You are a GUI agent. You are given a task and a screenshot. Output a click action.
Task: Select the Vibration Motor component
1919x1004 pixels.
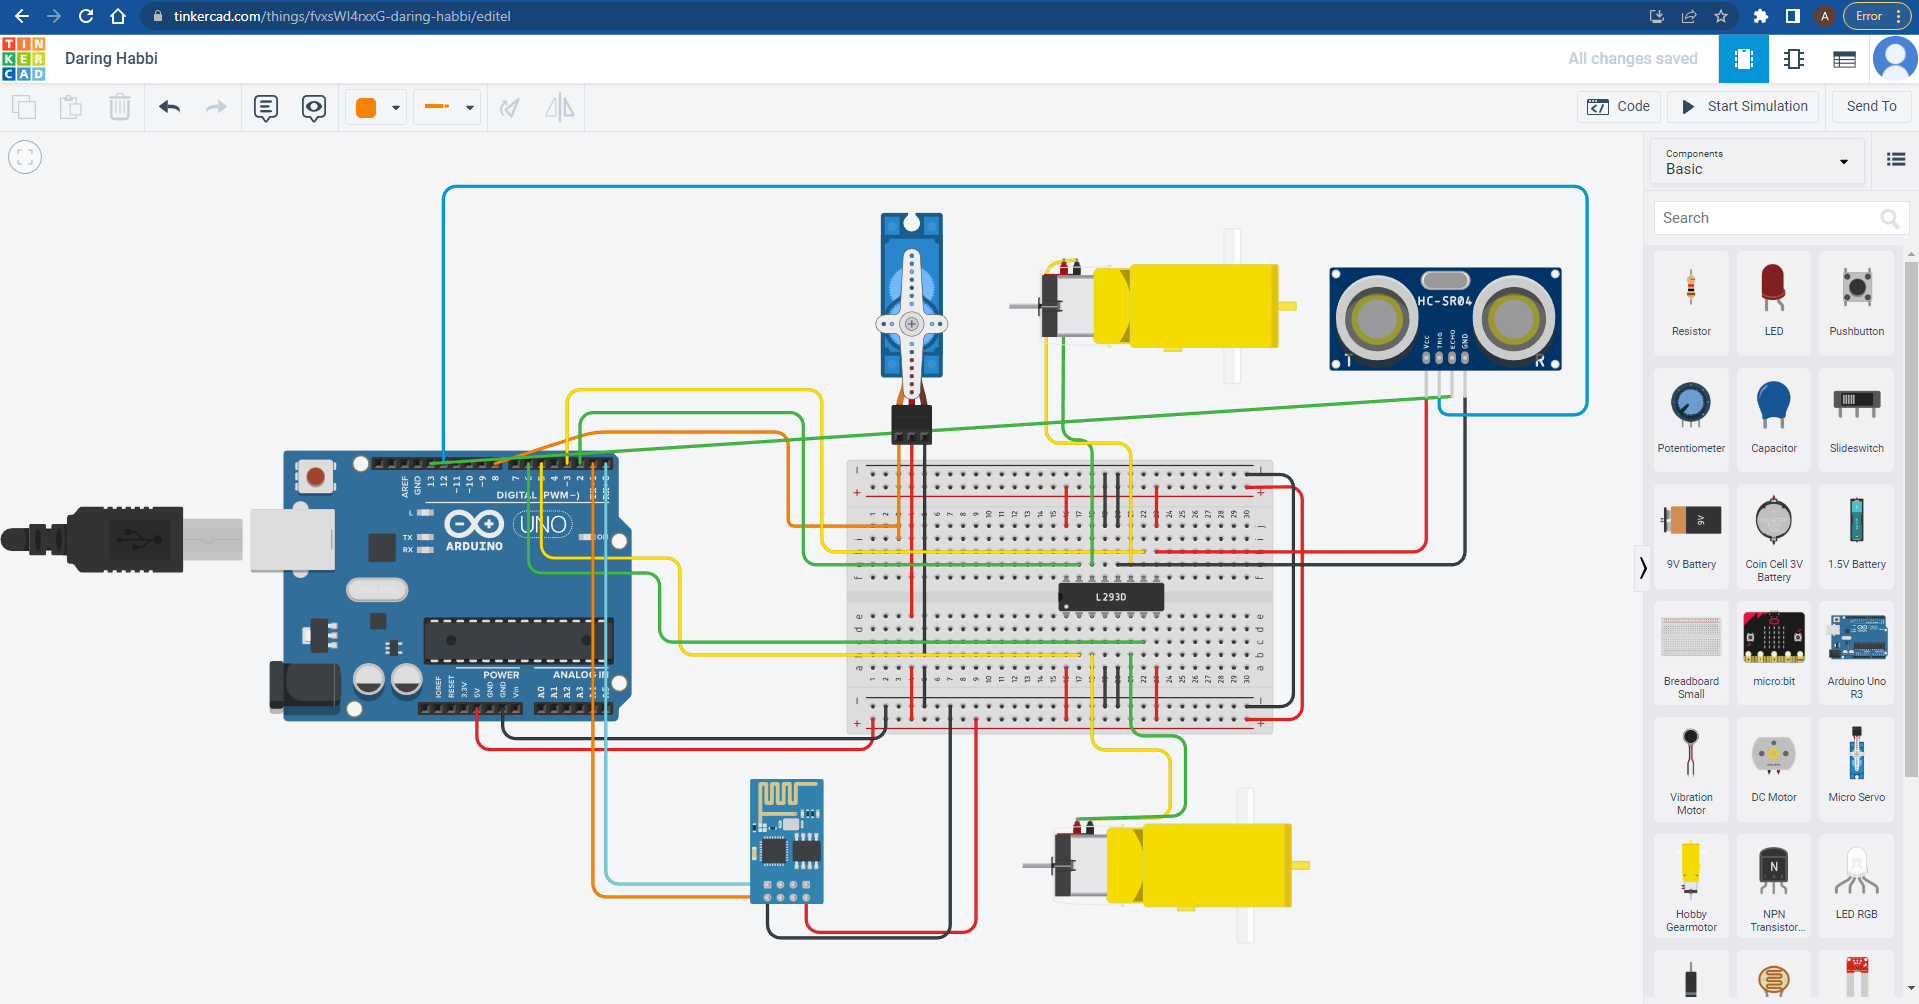tap(1691, 770)
